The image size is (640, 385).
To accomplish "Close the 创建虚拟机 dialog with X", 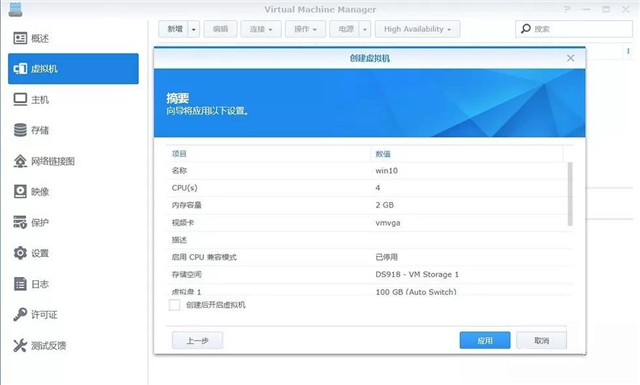I will 570,58.
